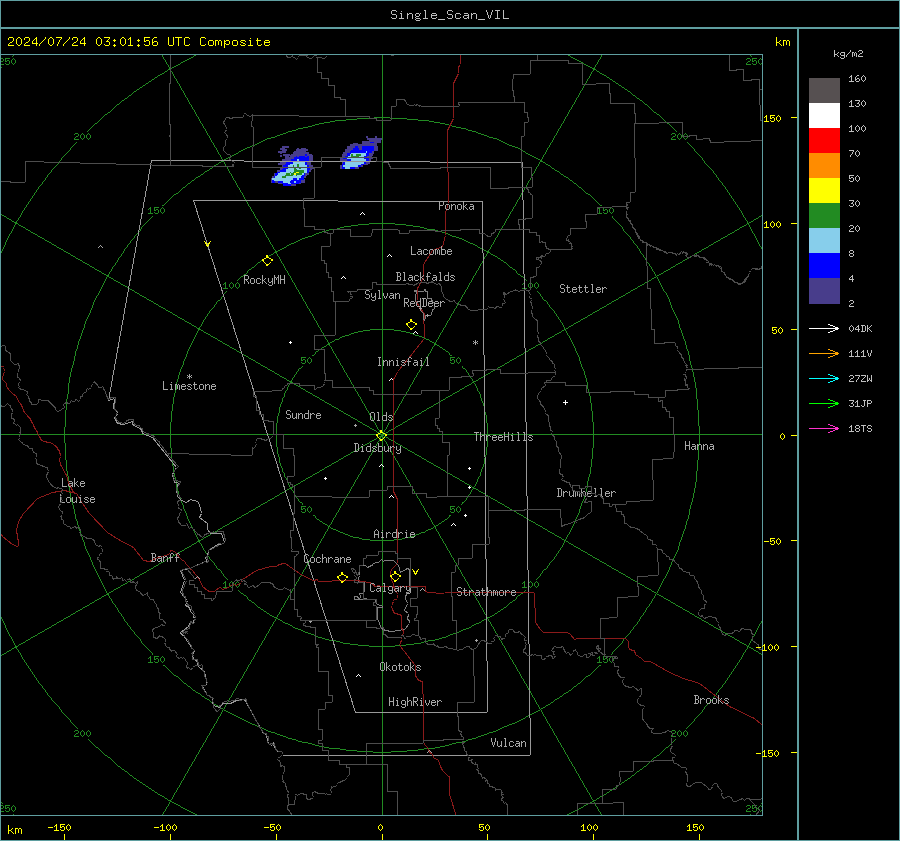This screenshot has width=900, height=841.
Task: Click the white 04DK arrow in legend
Action: 824,328
